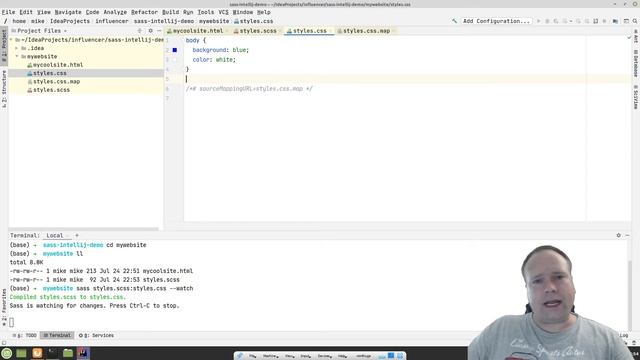The image size is (640, 360).
Task: Open the TODO tool window button
Action: coord(25,336)
